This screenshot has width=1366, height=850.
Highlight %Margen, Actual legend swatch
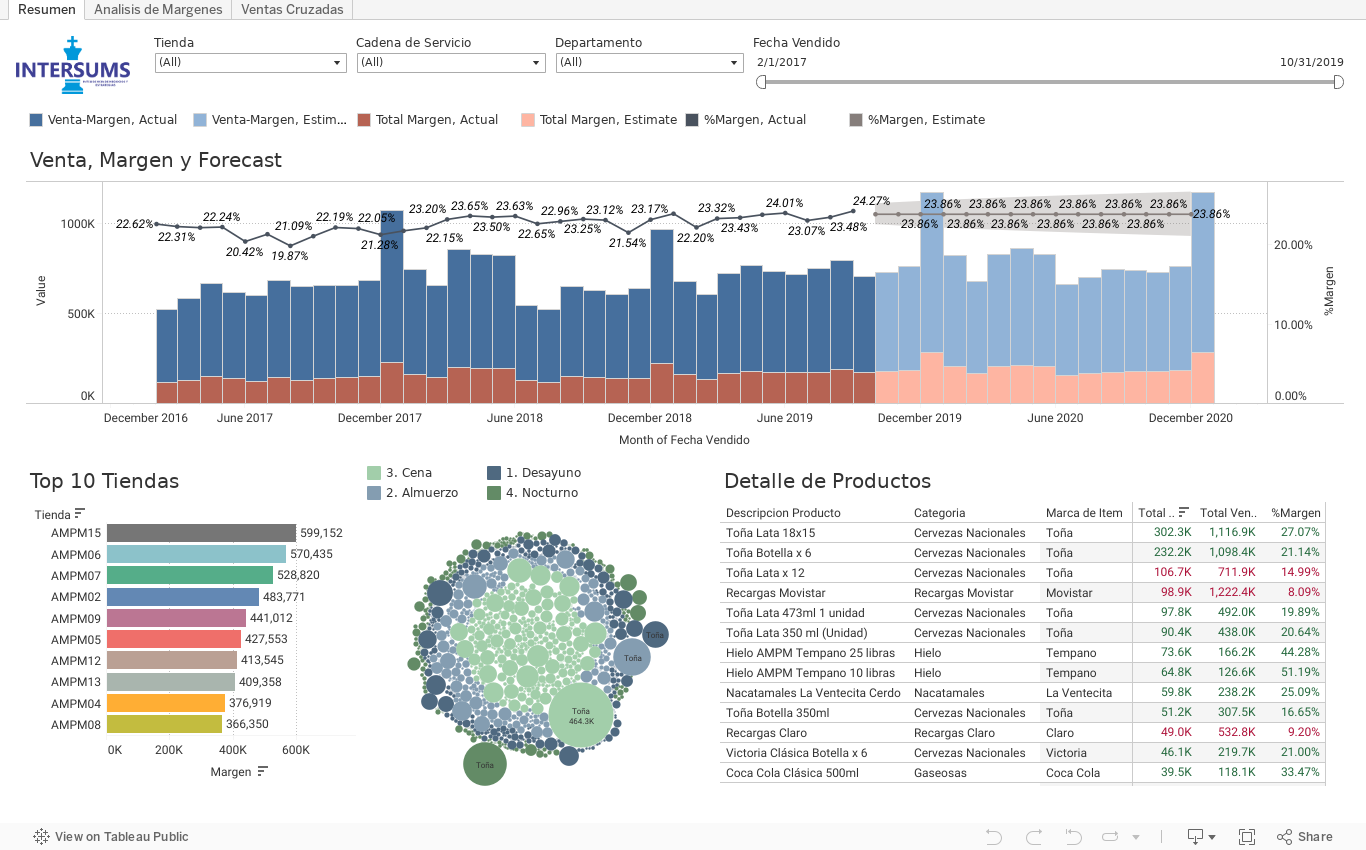(x=692, y=120)
